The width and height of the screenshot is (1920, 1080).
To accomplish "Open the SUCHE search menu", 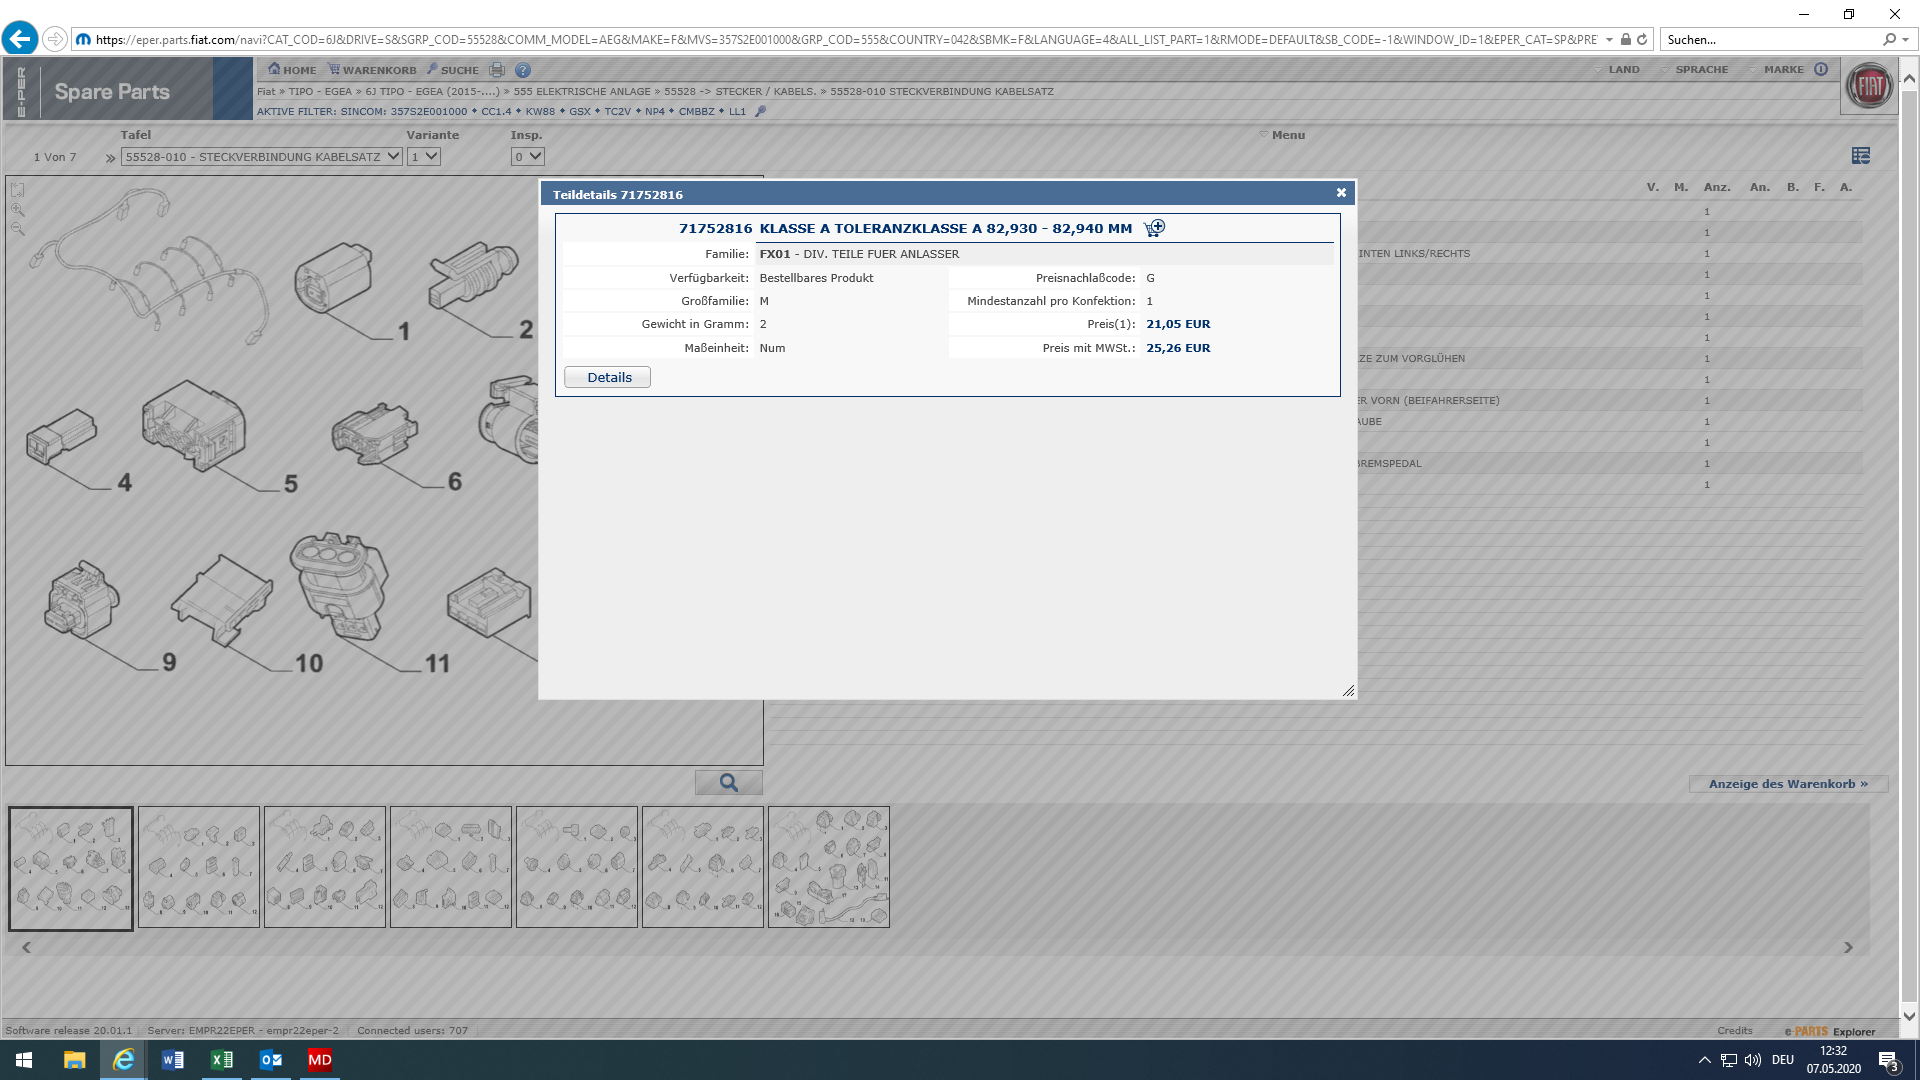I will coord(452,70).
